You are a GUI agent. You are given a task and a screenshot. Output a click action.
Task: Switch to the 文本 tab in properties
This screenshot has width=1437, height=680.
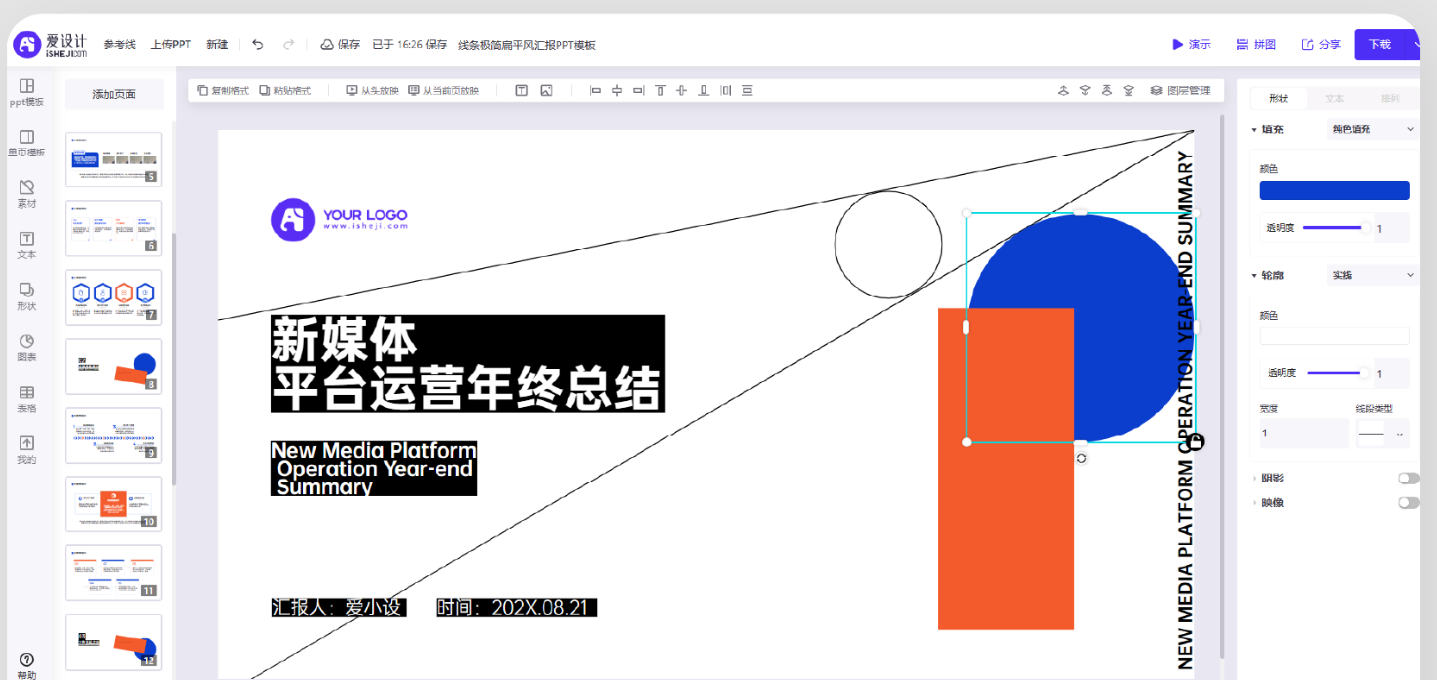tap(1334, 99)
